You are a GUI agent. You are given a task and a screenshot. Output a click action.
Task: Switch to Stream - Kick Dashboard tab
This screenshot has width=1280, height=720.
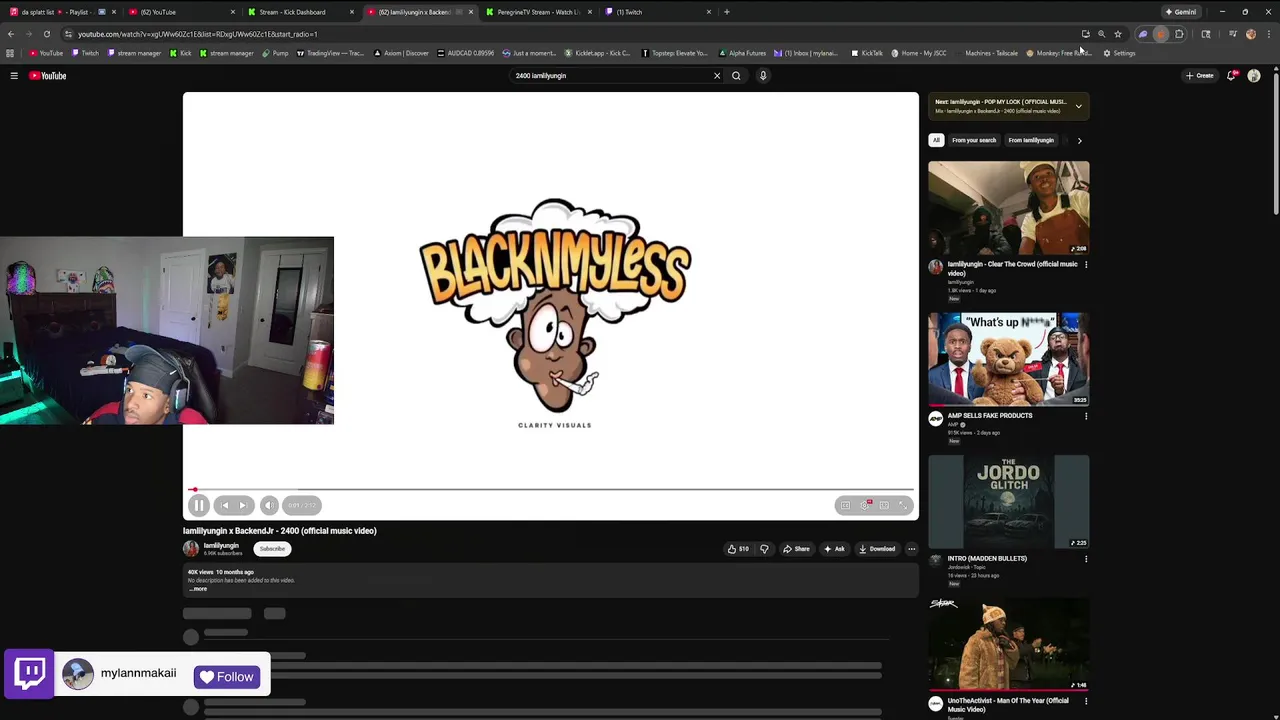coord(299,12)
